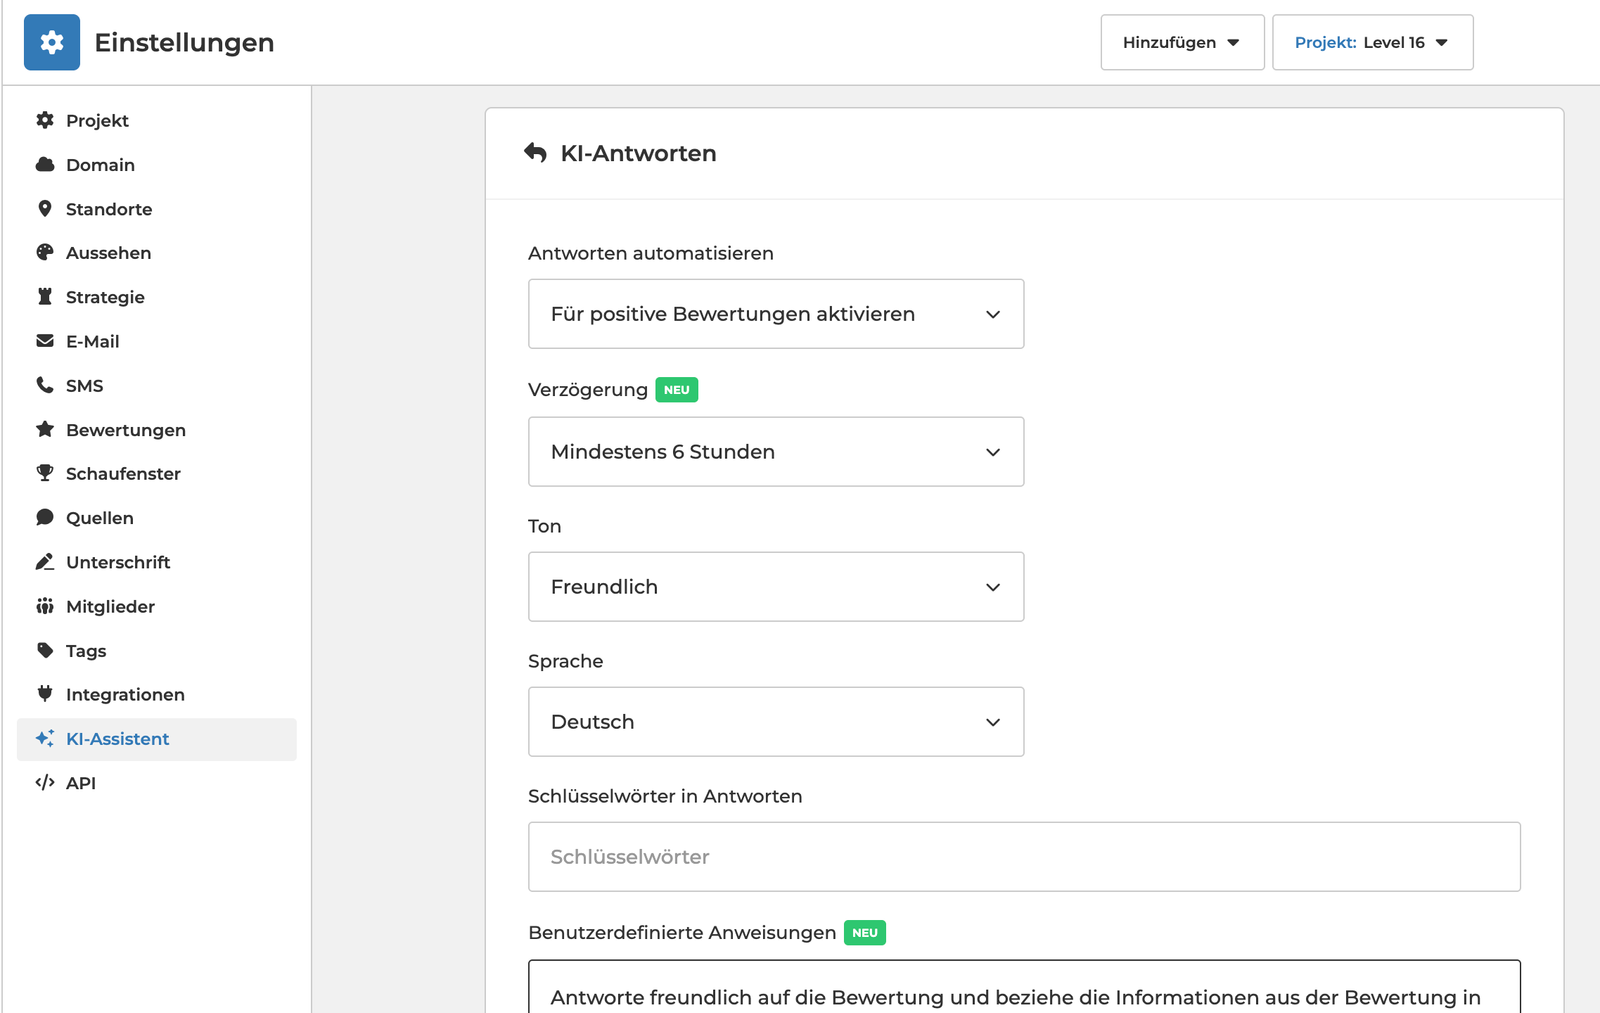Click the chess rook Strategie icon
This screenshot has height=1013, width=1600.
[45, 297]
